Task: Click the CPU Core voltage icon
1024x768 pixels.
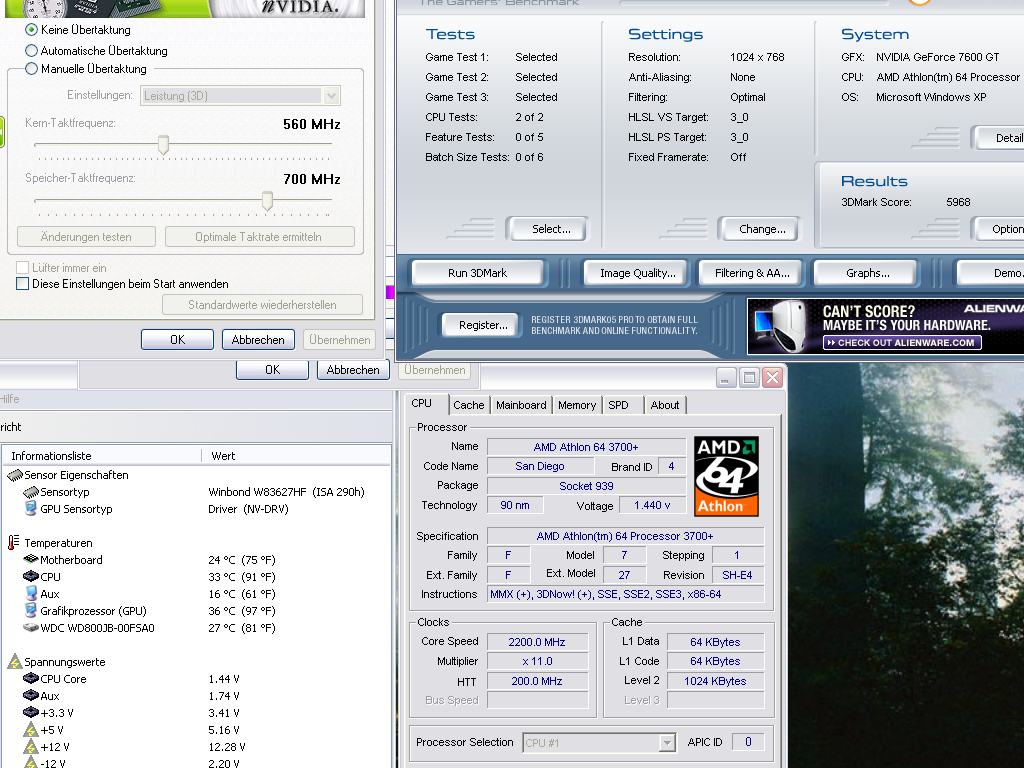Action: (x=31, y=678)
